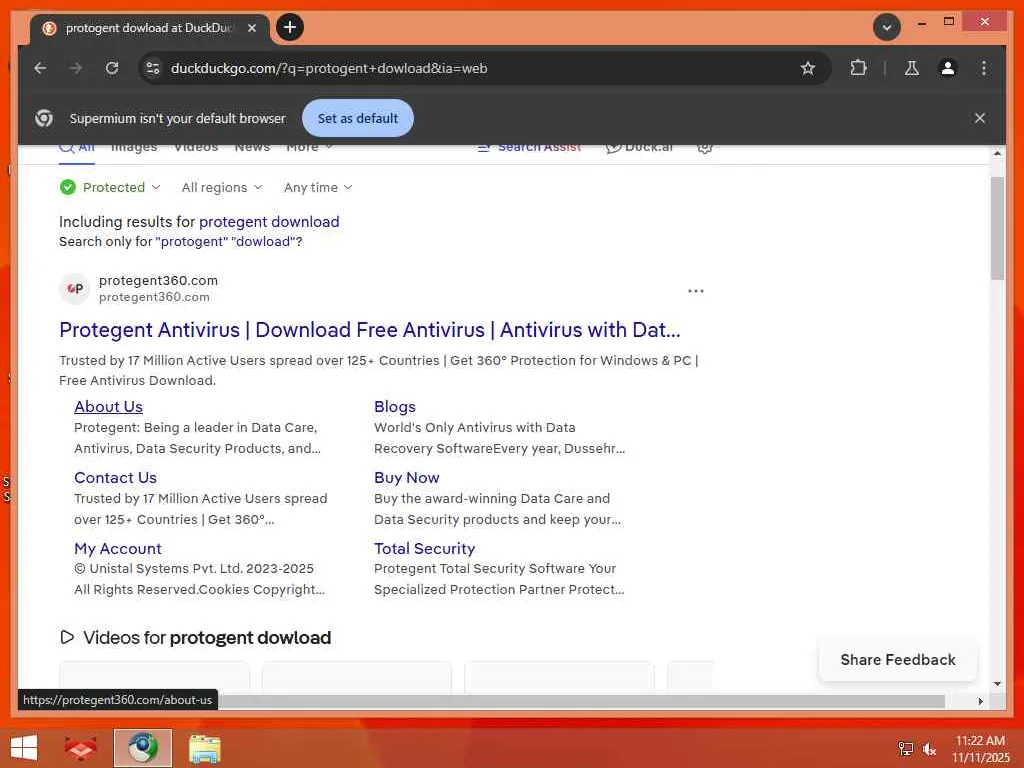Expand the Any time filter dropdown
This screenshot has width=1024, height=768.
(318, 187)
